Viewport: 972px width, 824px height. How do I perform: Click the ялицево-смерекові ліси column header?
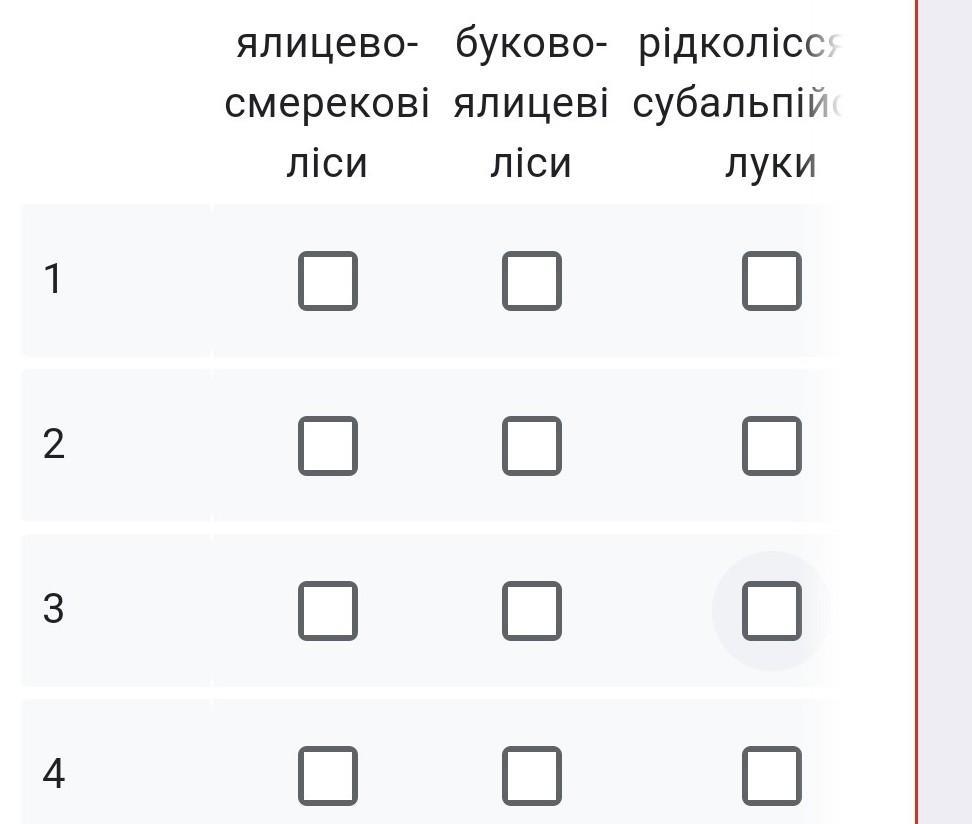point(327,104)
